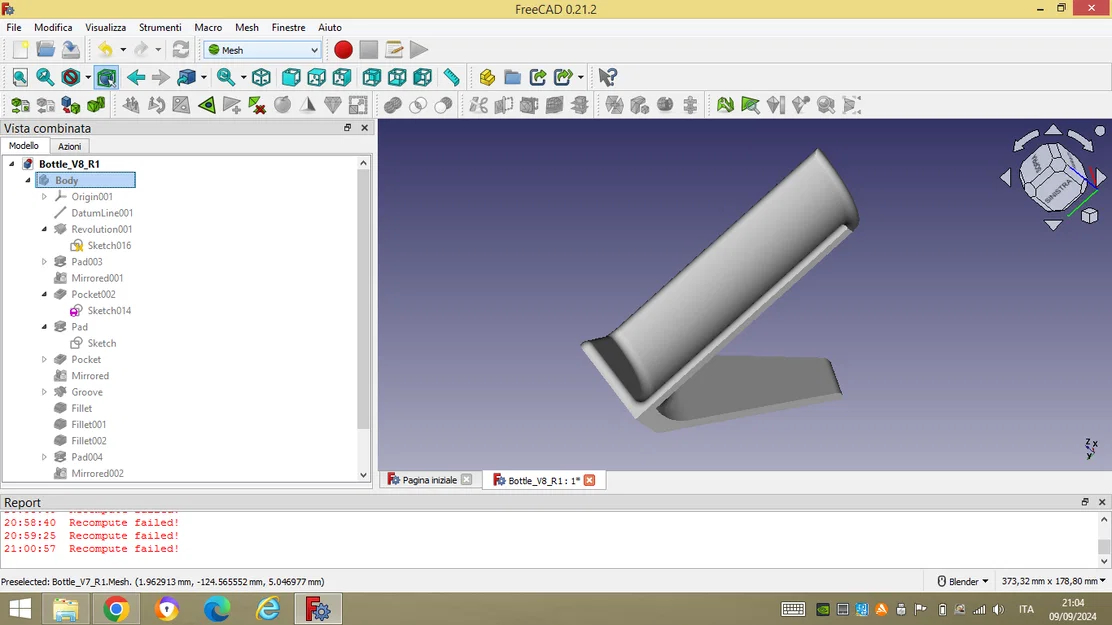Open the undo history dropdown arrow
1112x625 pixels.
tap(123, 50)
